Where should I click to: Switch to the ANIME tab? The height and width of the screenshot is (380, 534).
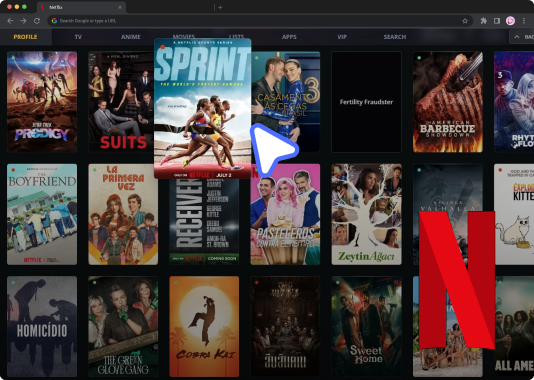click(x=131, y=37)
